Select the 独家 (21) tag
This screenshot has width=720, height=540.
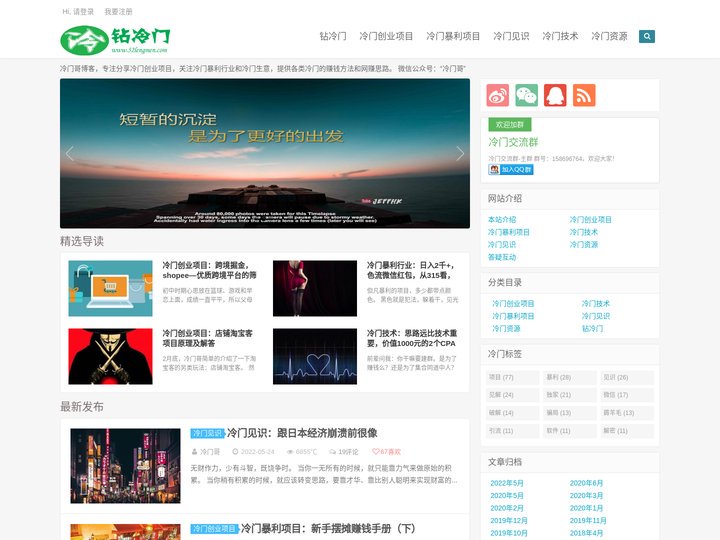[x=569, y=395]
